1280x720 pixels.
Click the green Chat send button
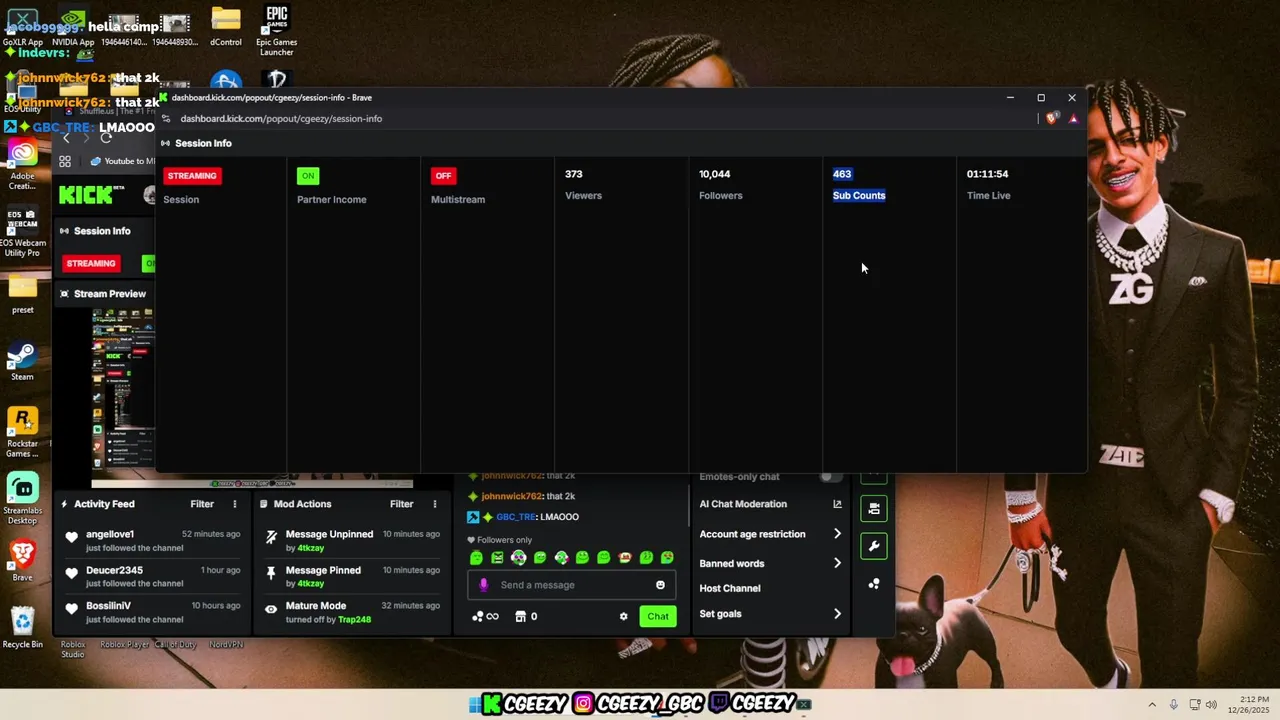[658, 616]
